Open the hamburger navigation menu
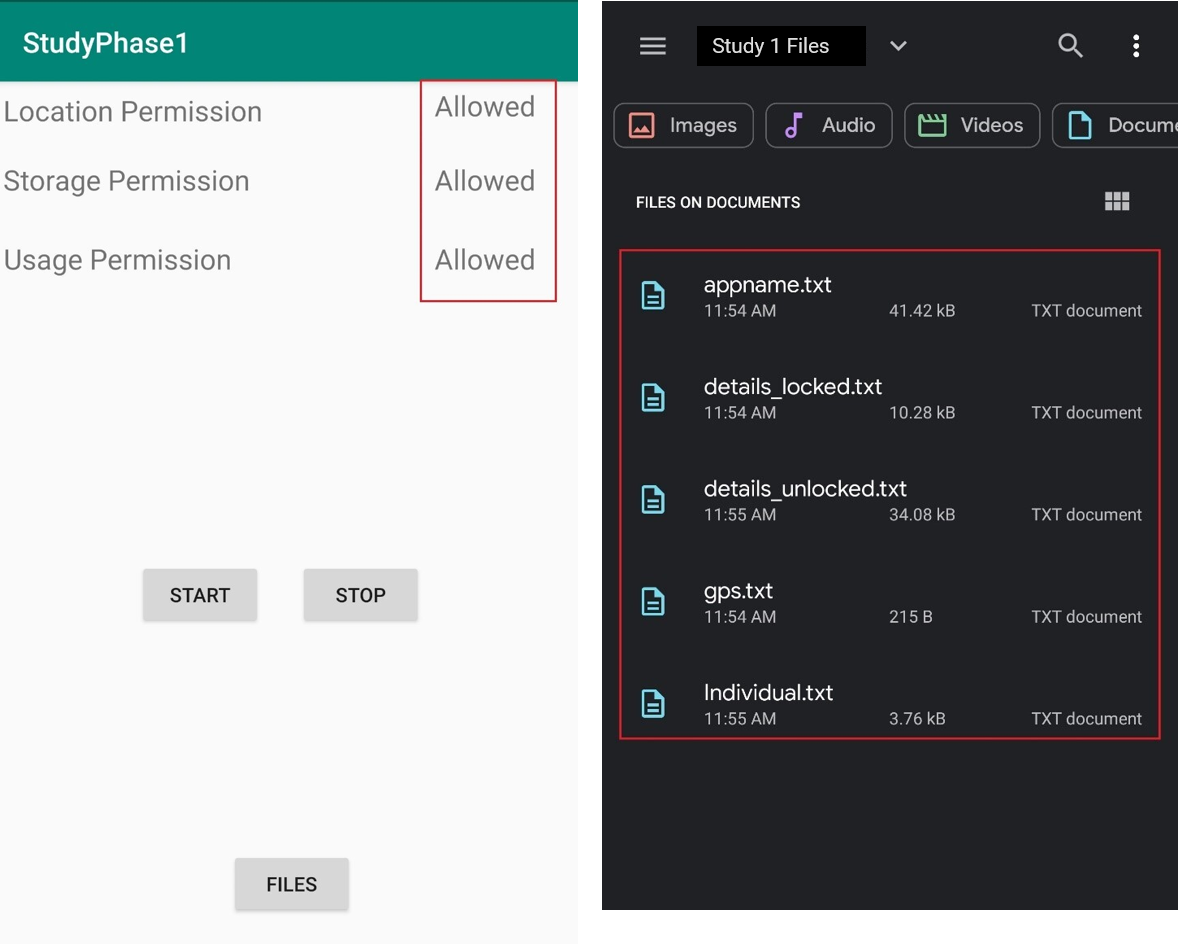 coord(652,46)
